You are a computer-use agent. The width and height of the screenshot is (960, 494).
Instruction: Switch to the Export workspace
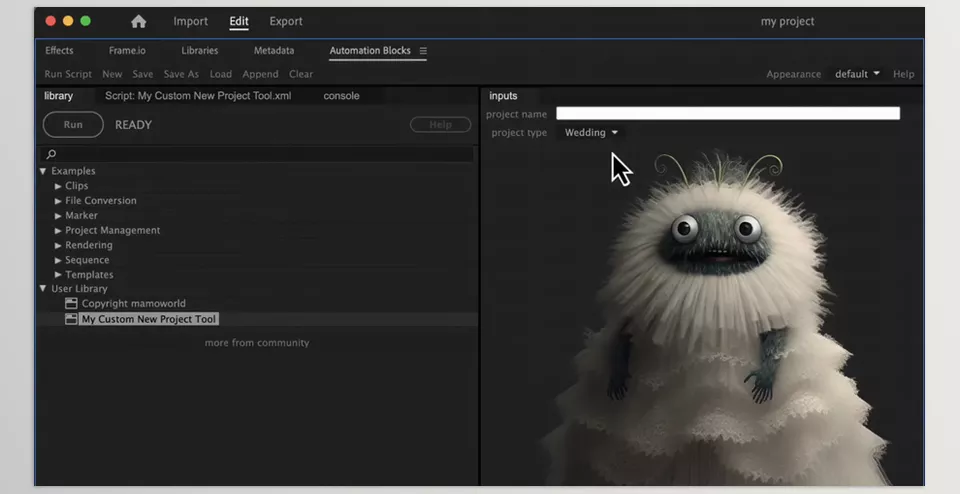(286, 22)
